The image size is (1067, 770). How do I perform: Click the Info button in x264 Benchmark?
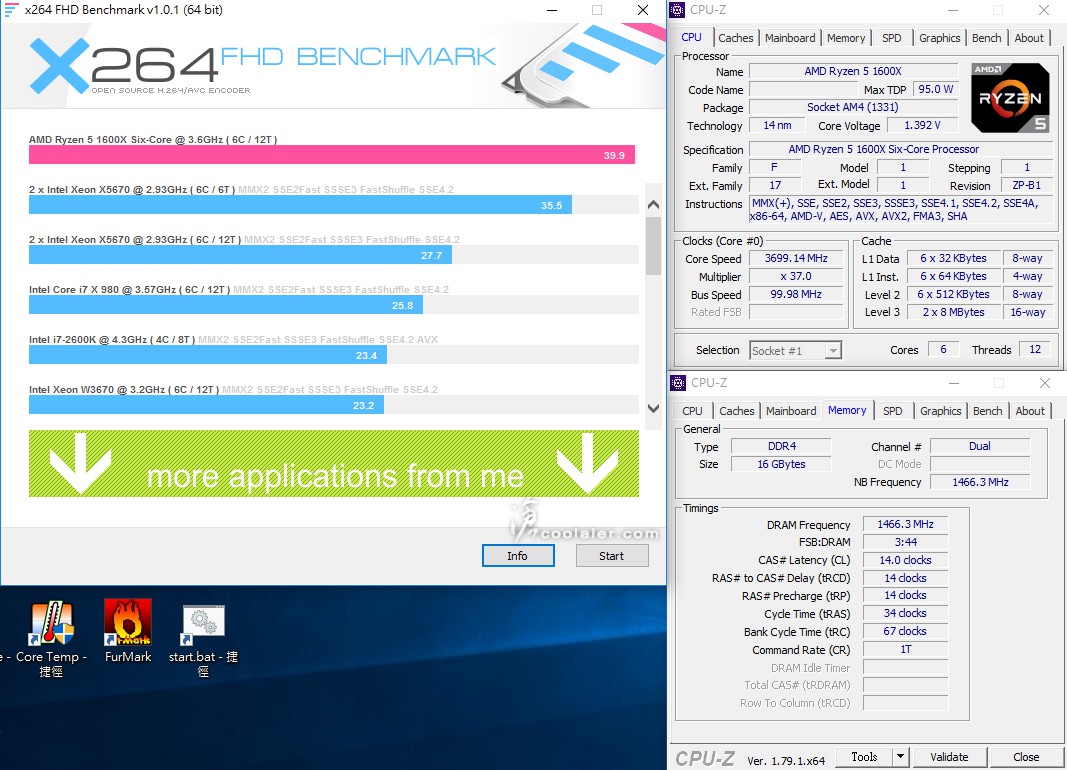(518, 556)
